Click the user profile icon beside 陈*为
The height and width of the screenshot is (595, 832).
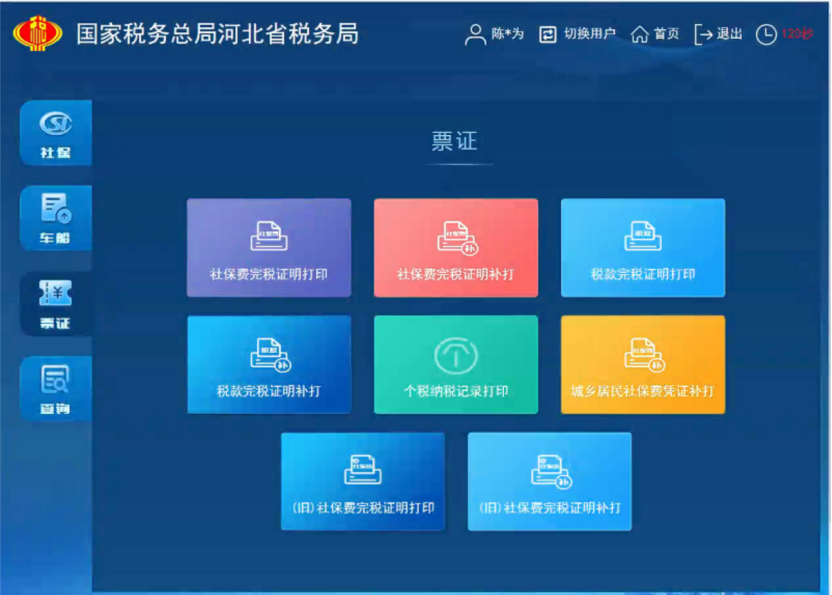pos(475,34)
